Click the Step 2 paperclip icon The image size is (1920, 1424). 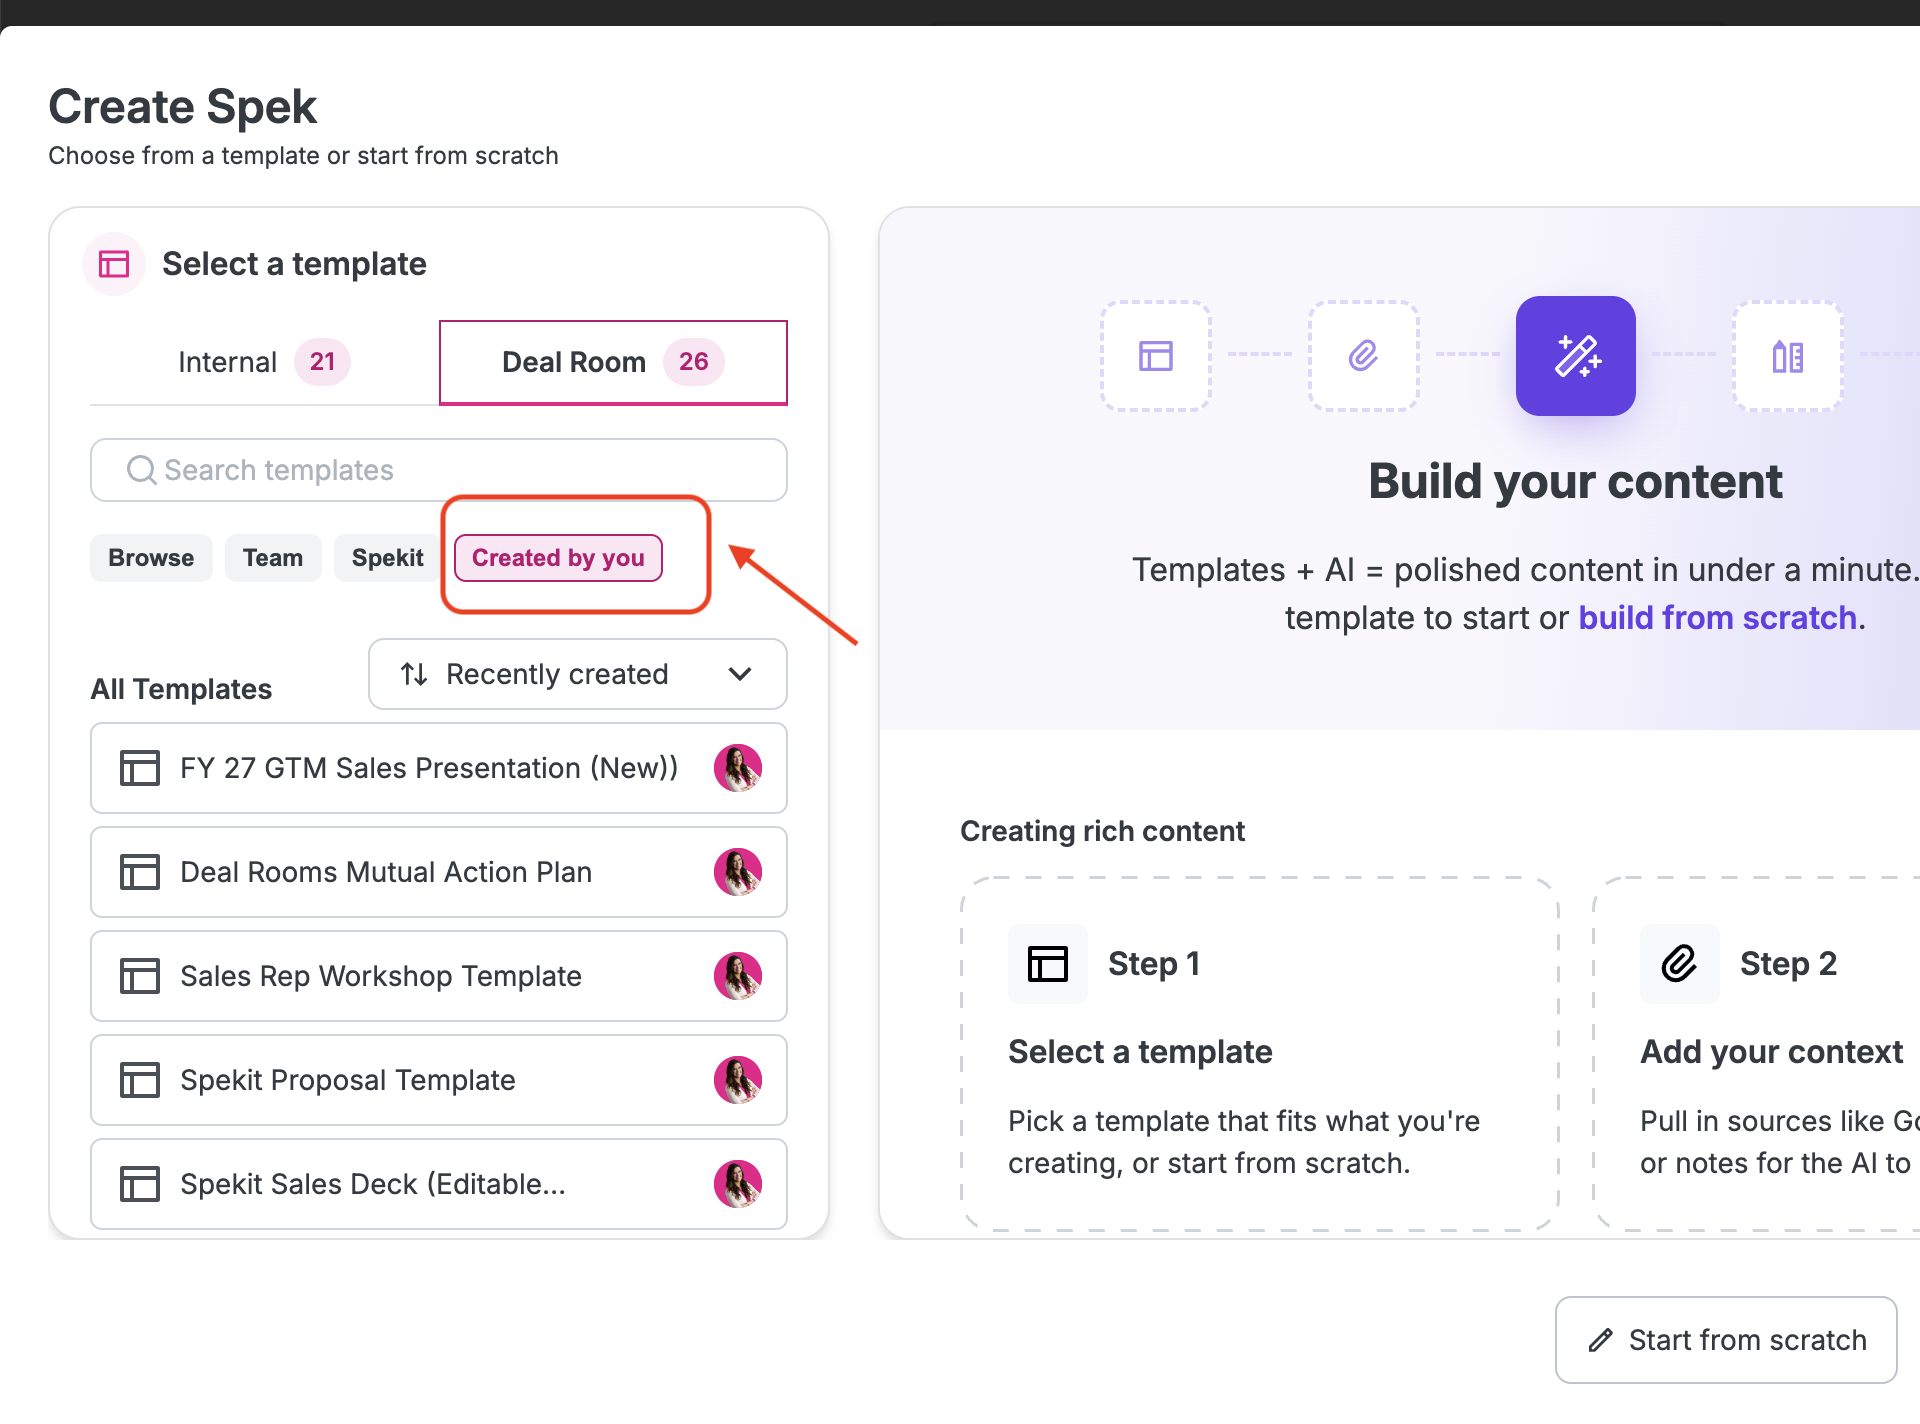(x=1680, y=964)
